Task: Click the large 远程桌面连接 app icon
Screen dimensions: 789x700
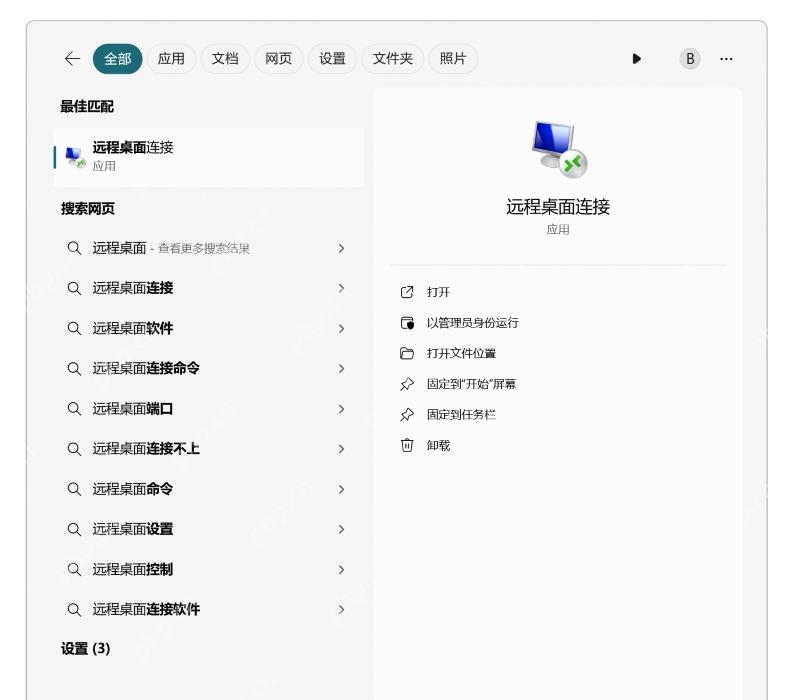Action: point(559,149)
